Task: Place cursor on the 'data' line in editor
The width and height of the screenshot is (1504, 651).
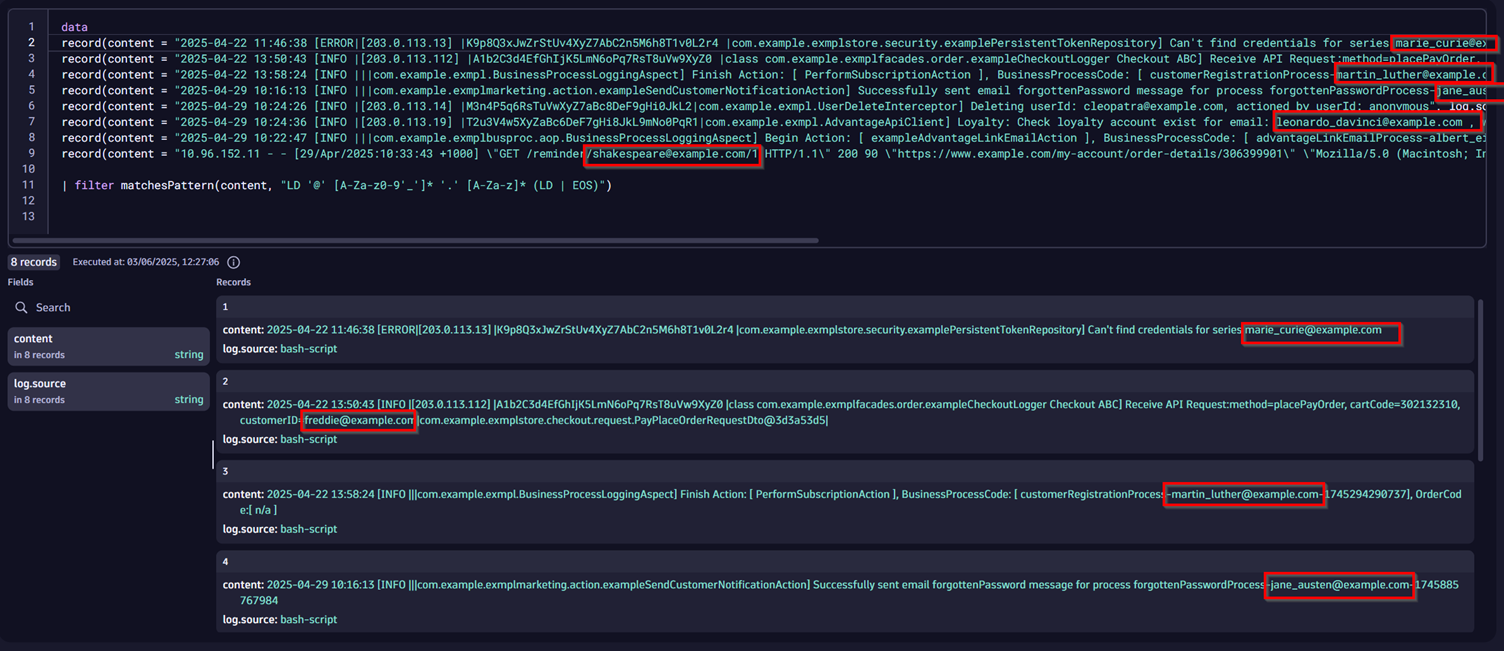Action: tap(74, 27)
